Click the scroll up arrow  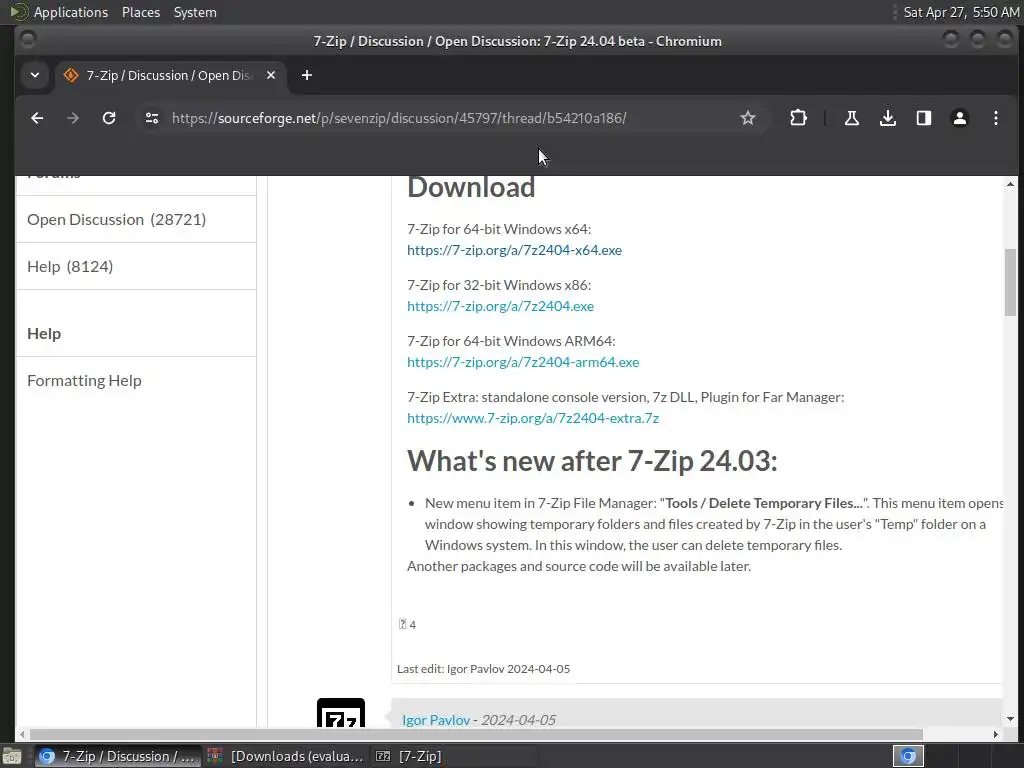(1010, 184)
